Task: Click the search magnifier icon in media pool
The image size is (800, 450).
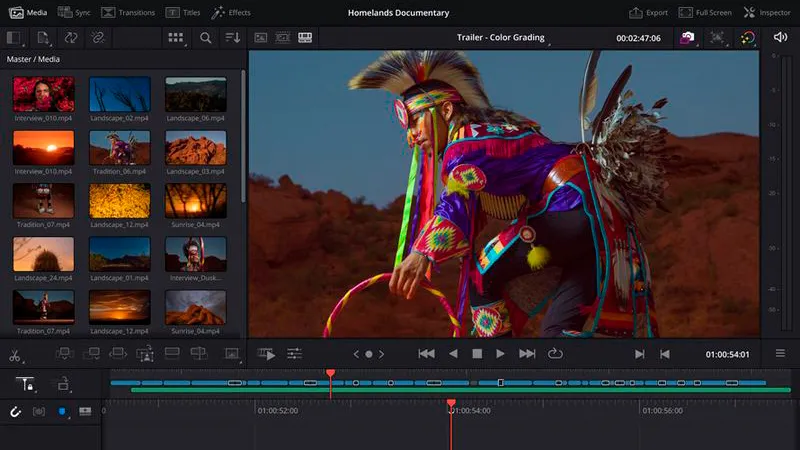Action: (x=206, y=38)
